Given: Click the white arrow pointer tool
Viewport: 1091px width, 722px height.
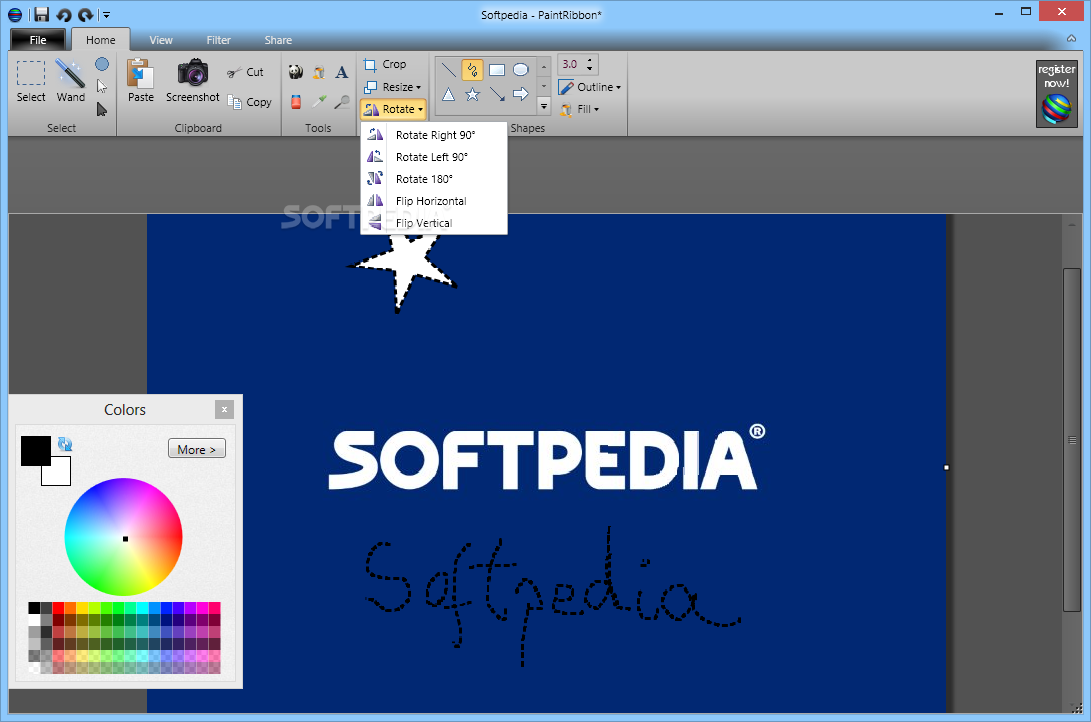Looking at the screenshot, I should point(102,86).
